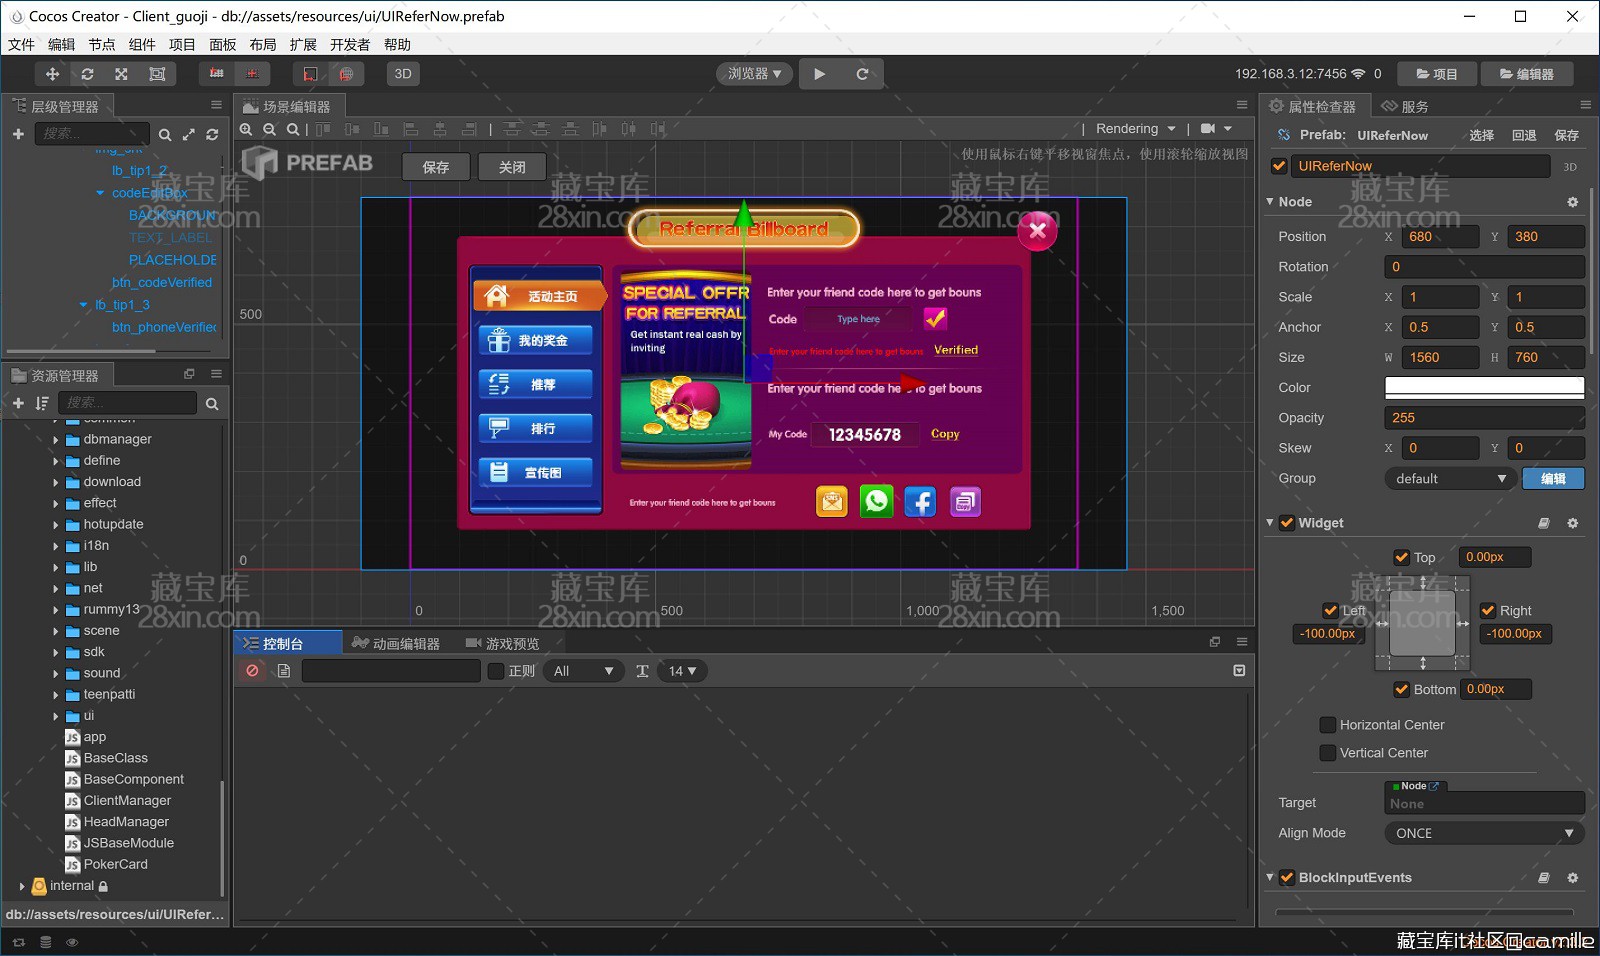Open the Group default dropdown
This screenshot has width=1600, height=956.
1450,479
